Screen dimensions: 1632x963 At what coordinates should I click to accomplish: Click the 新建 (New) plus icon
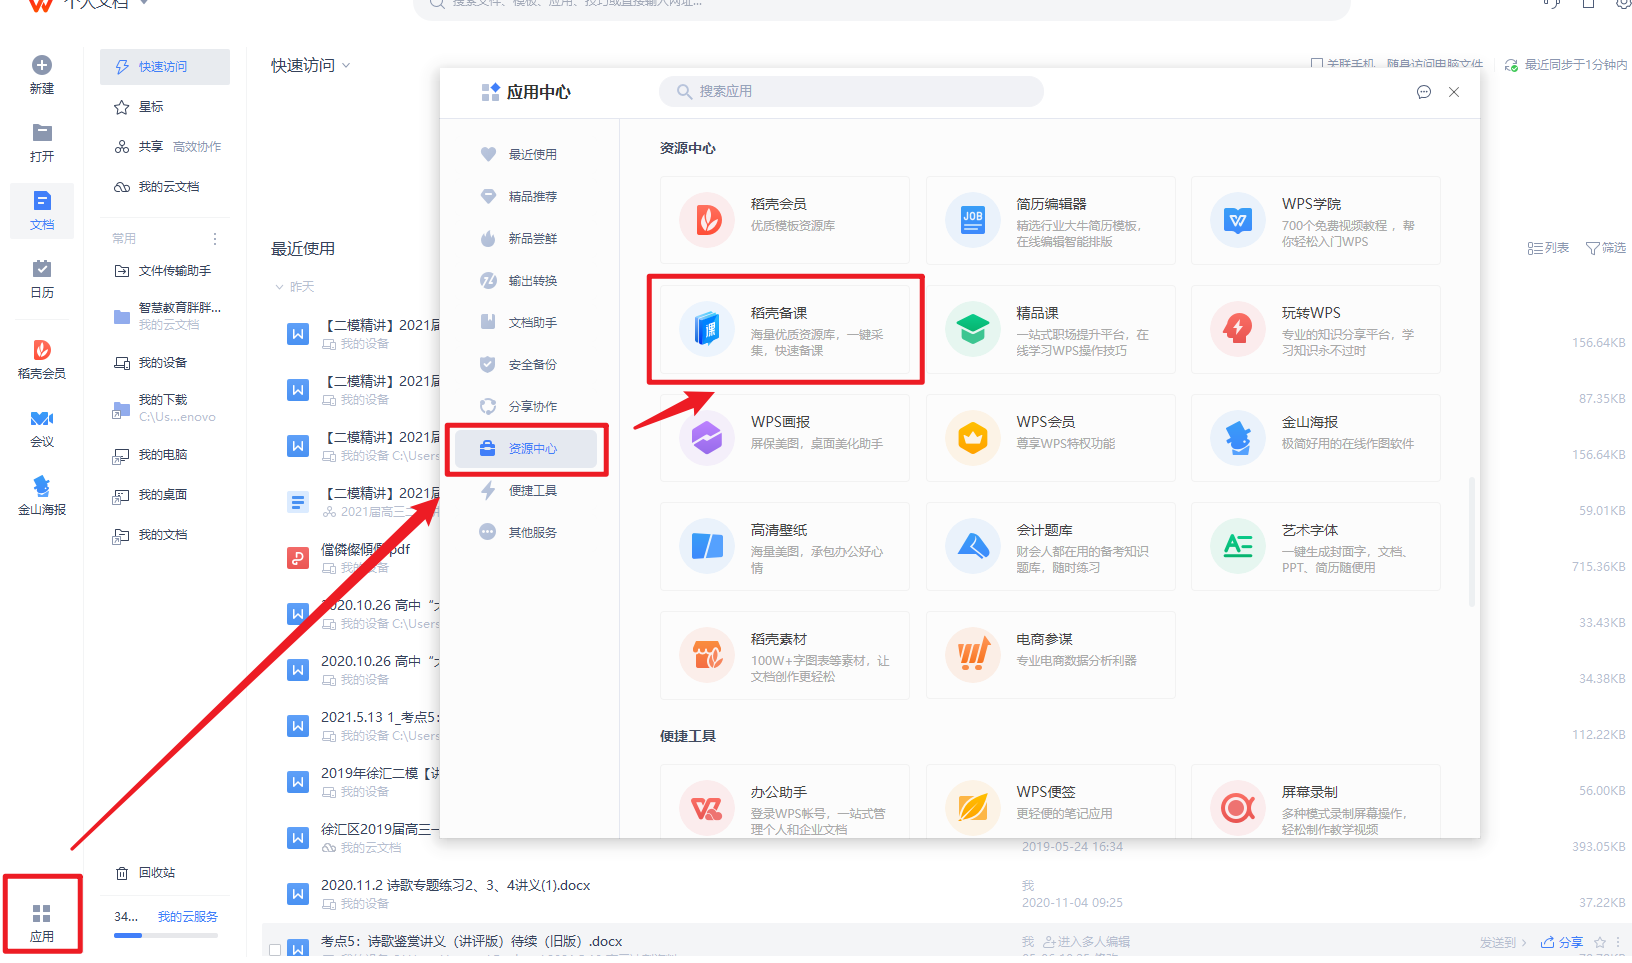pyautogui.click(x=42, y=65)
